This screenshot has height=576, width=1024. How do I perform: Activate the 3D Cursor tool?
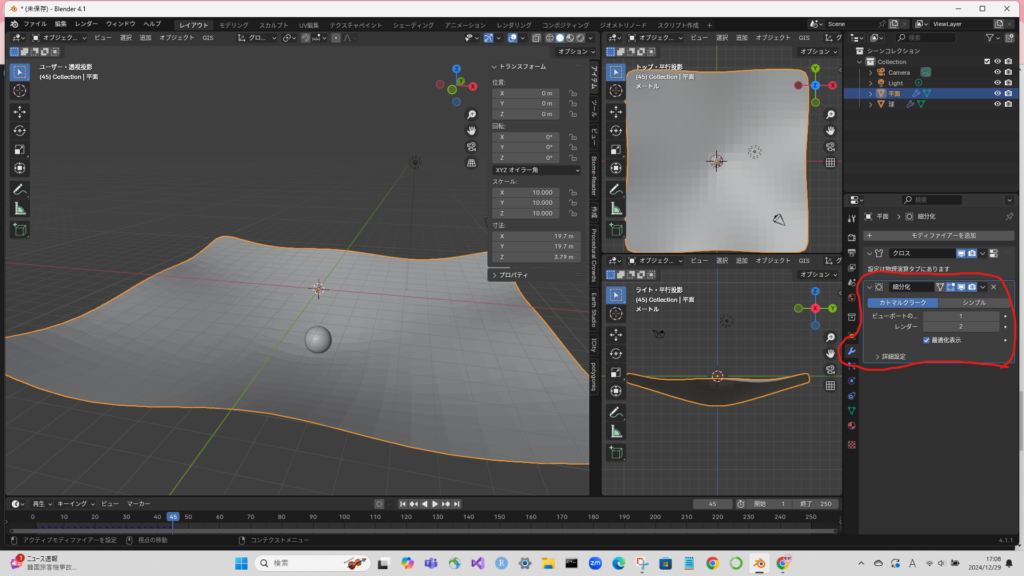pyautogui.click(x=20, y=91)
